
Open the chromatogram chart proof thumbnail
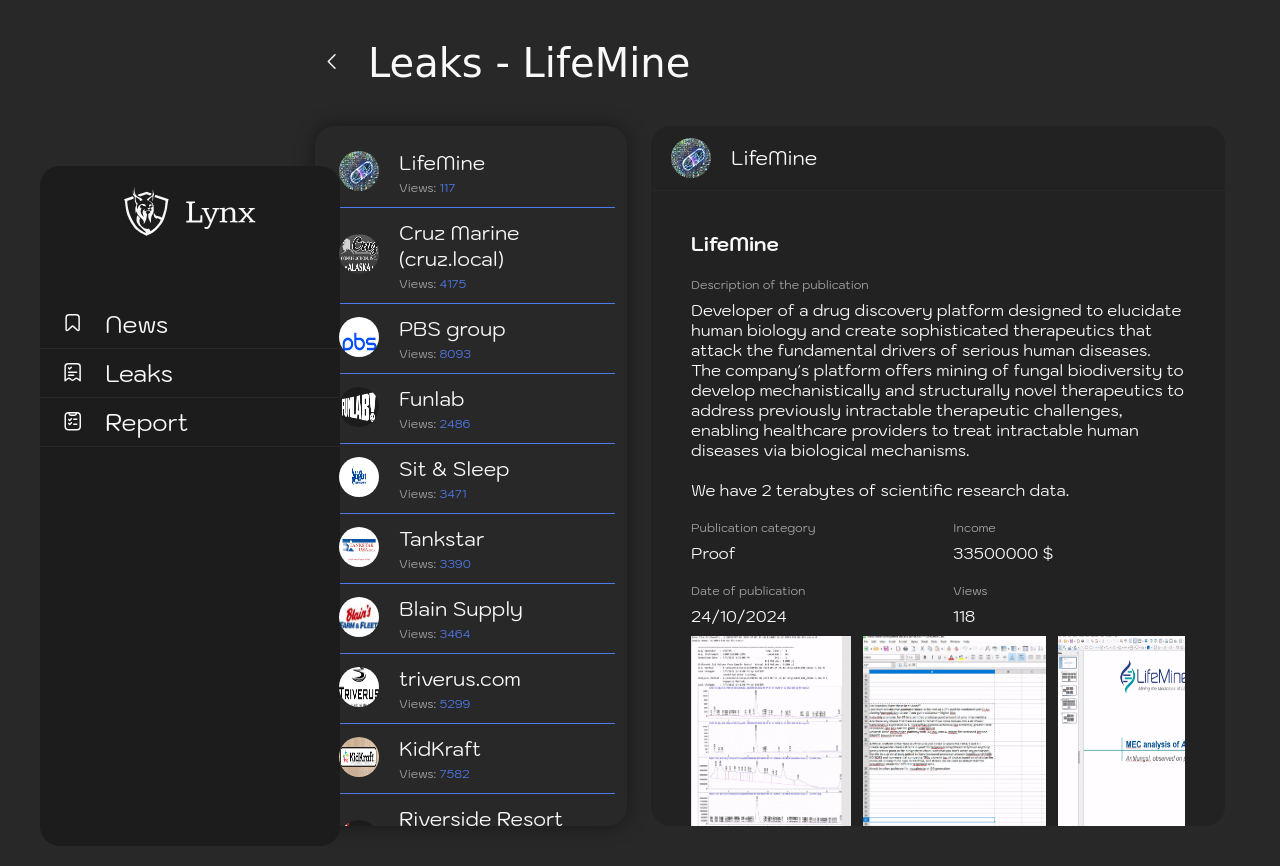point(770,730)
